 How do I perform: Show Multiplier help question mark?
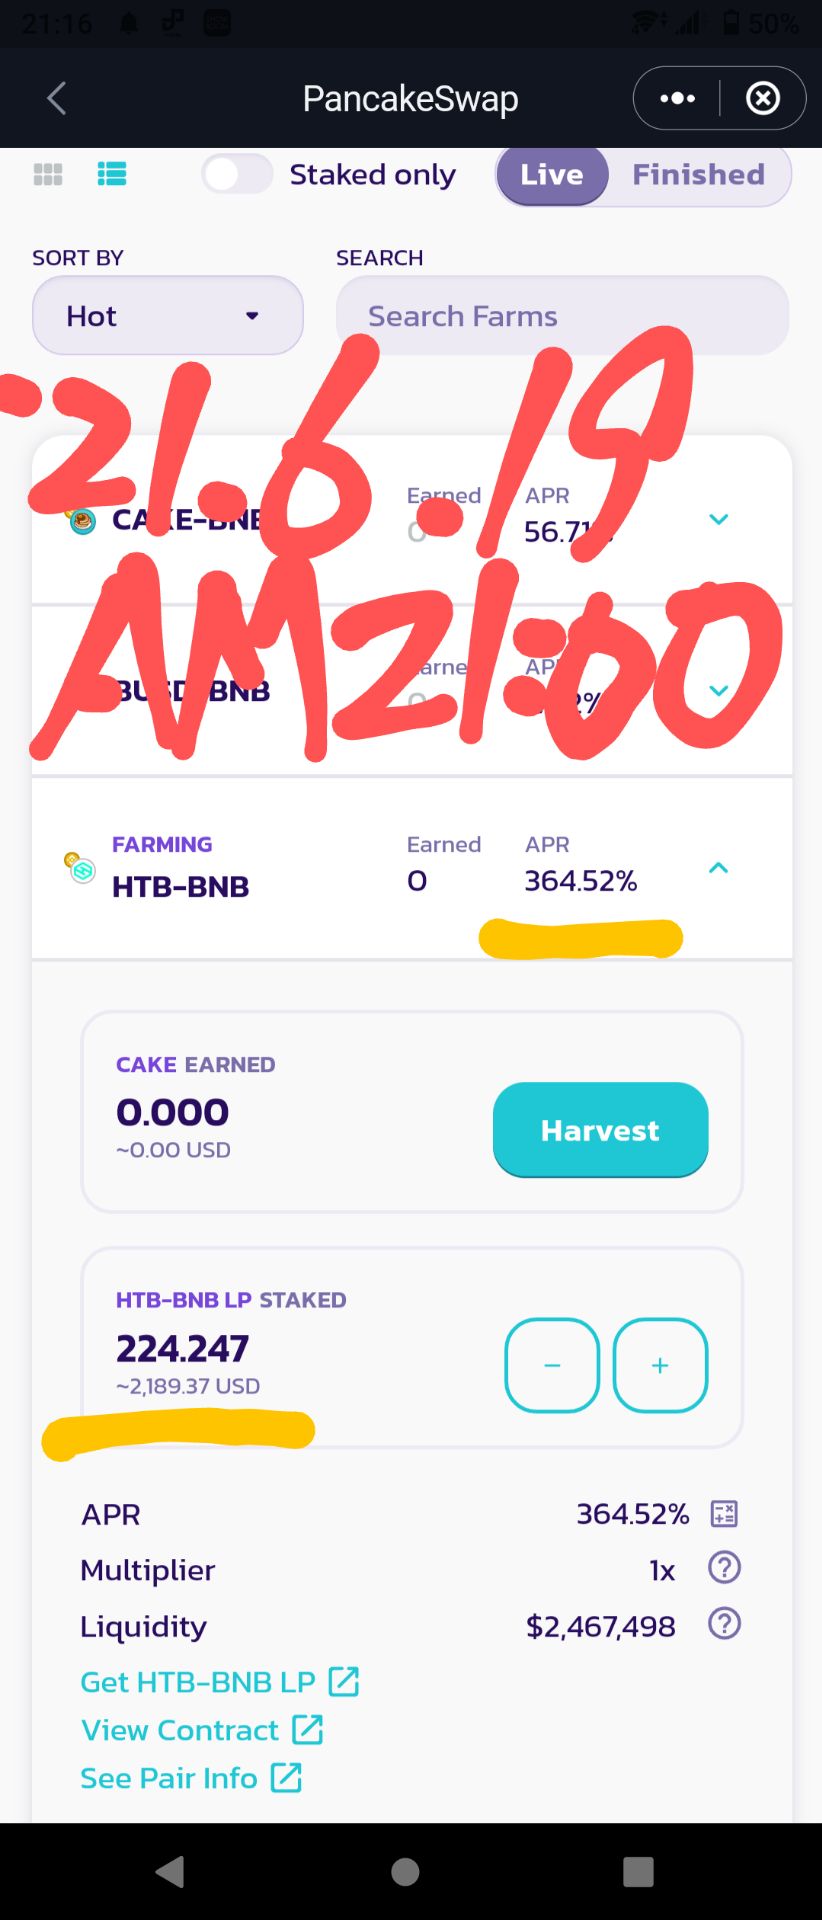[724, 1567]
